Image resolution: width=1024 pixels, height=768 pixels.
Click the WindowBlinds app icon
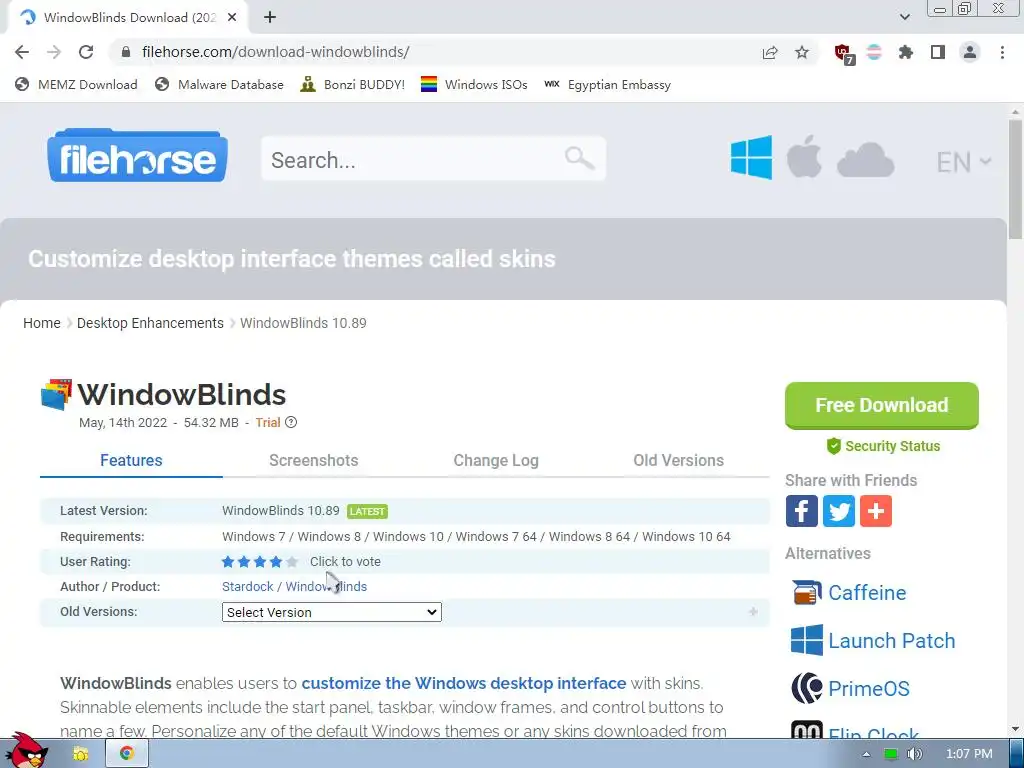pos(56,394)
